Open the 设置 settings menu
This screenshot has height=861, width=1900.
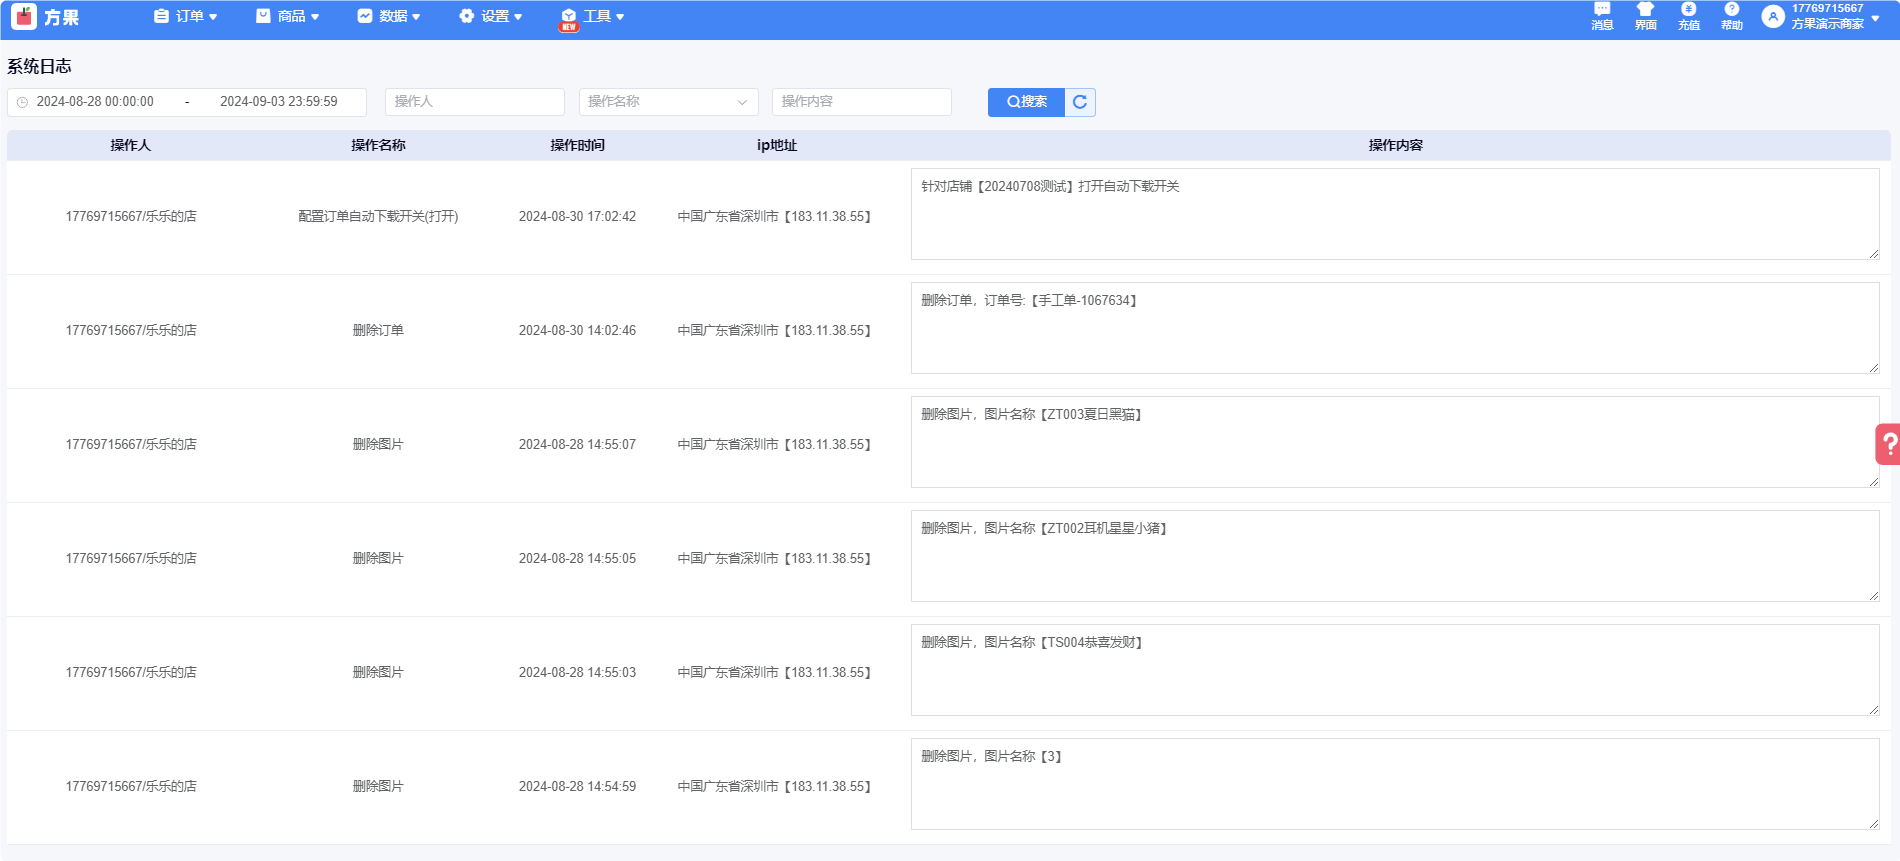point(491,17)
